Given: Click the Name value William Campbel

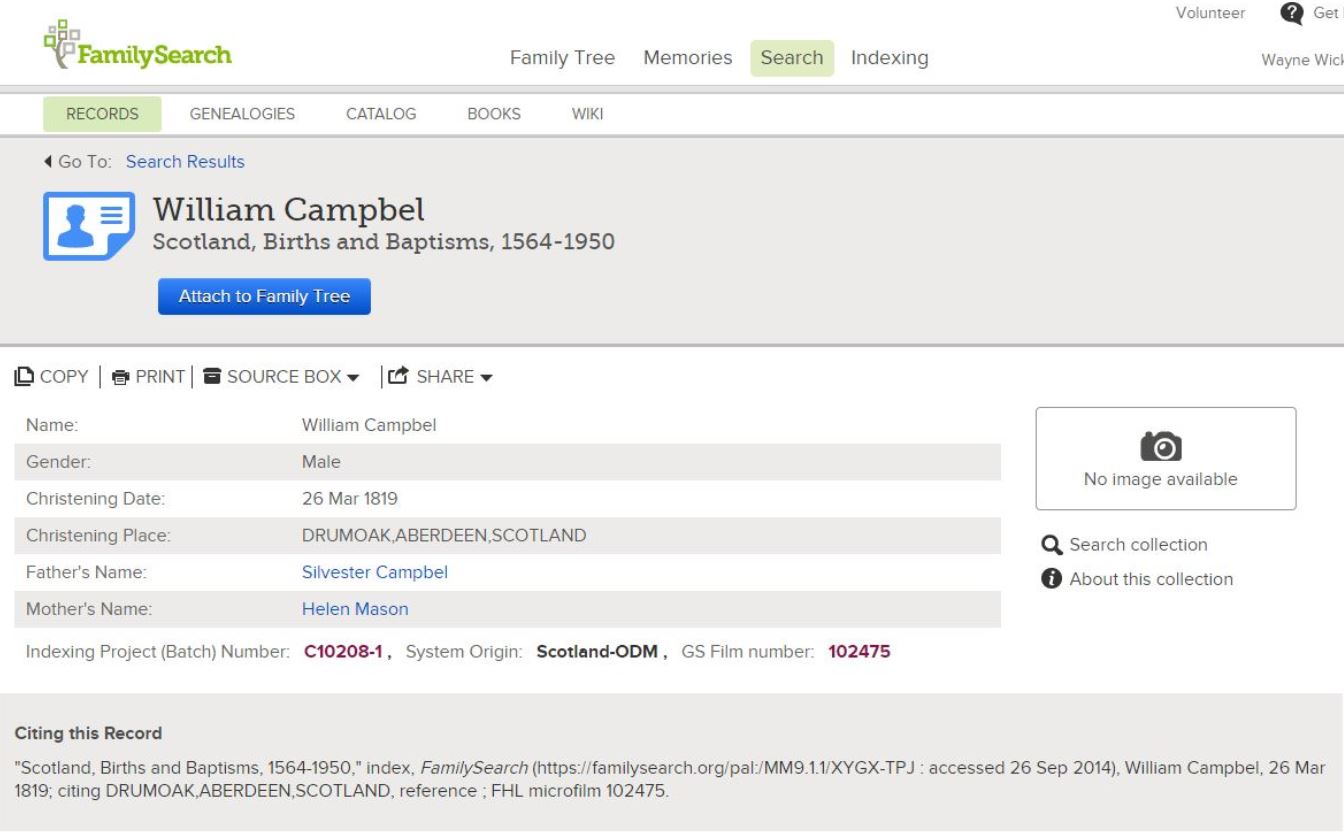Looking at the screenshot, I should [x=369, y=425].
